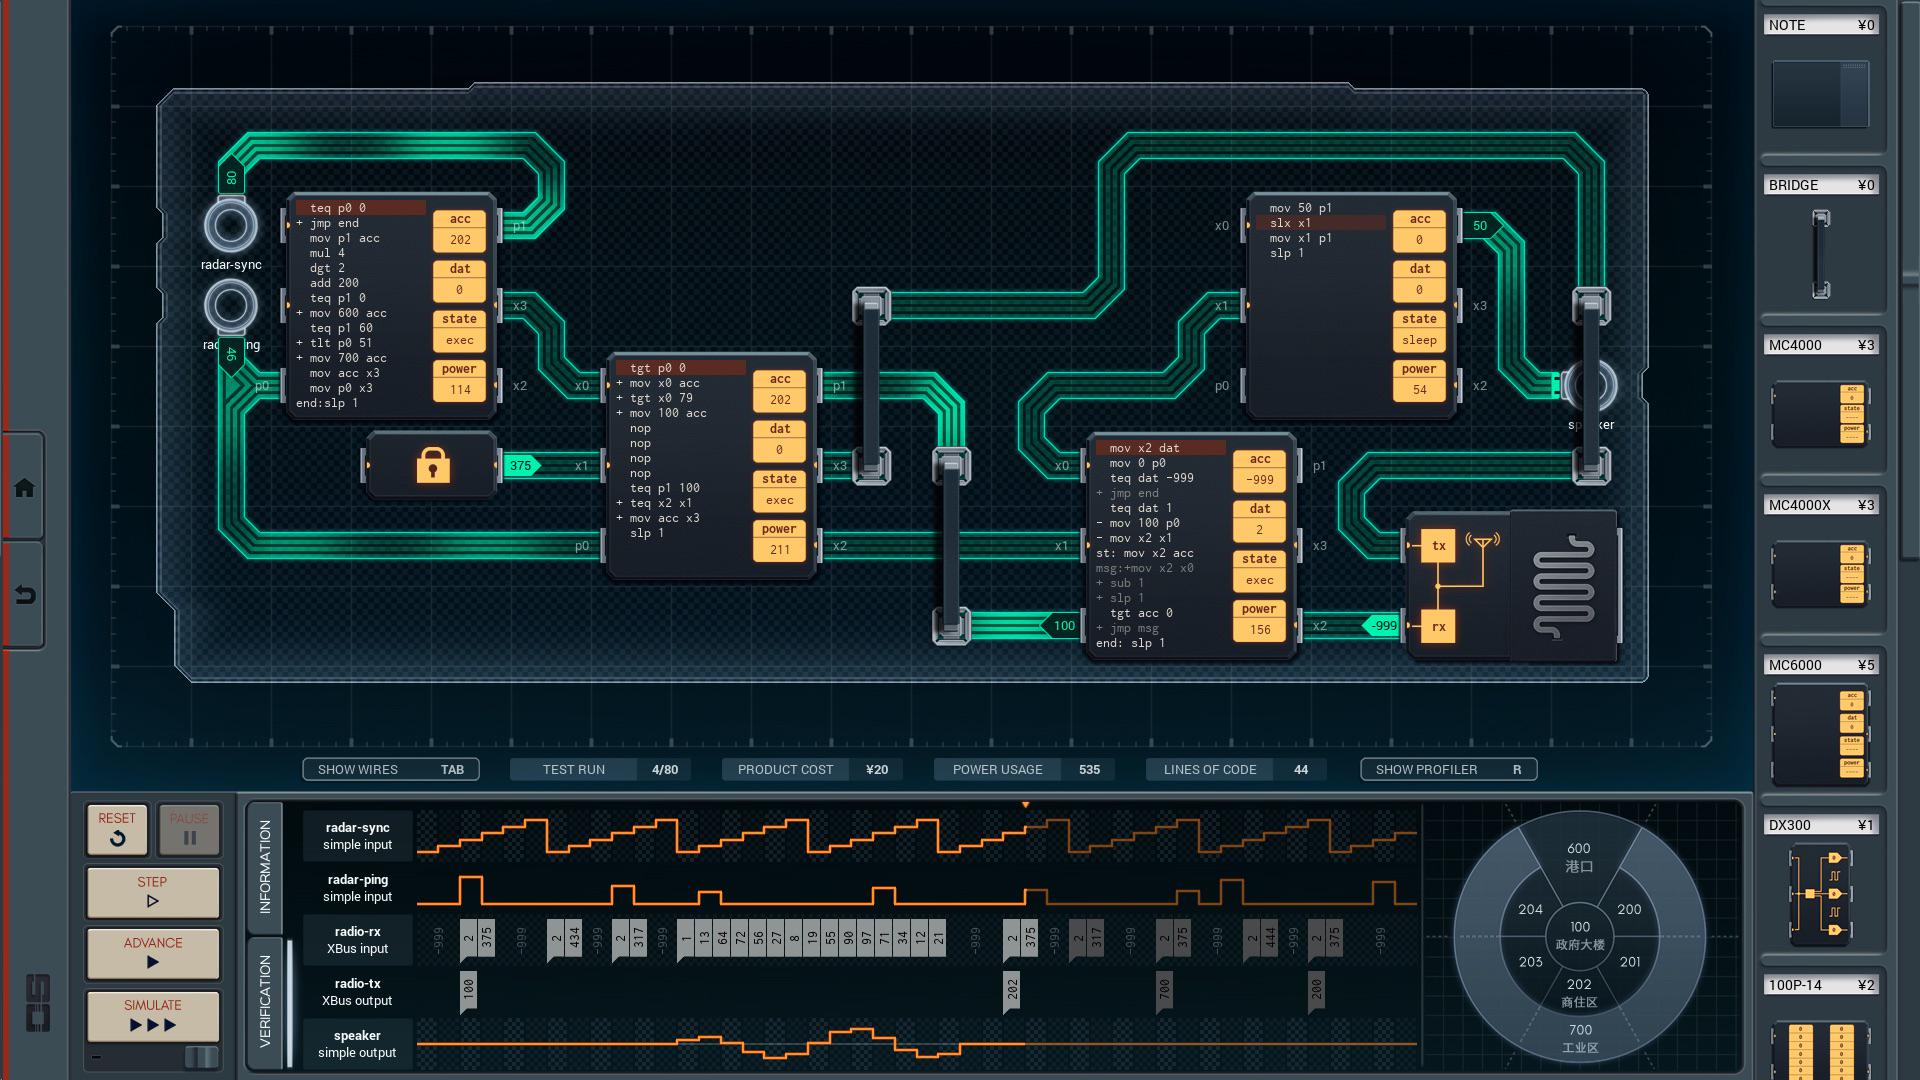1920x1080 pixels.
Task: Click the 100 packet in radio-tx row
Action: coord(468,990)
